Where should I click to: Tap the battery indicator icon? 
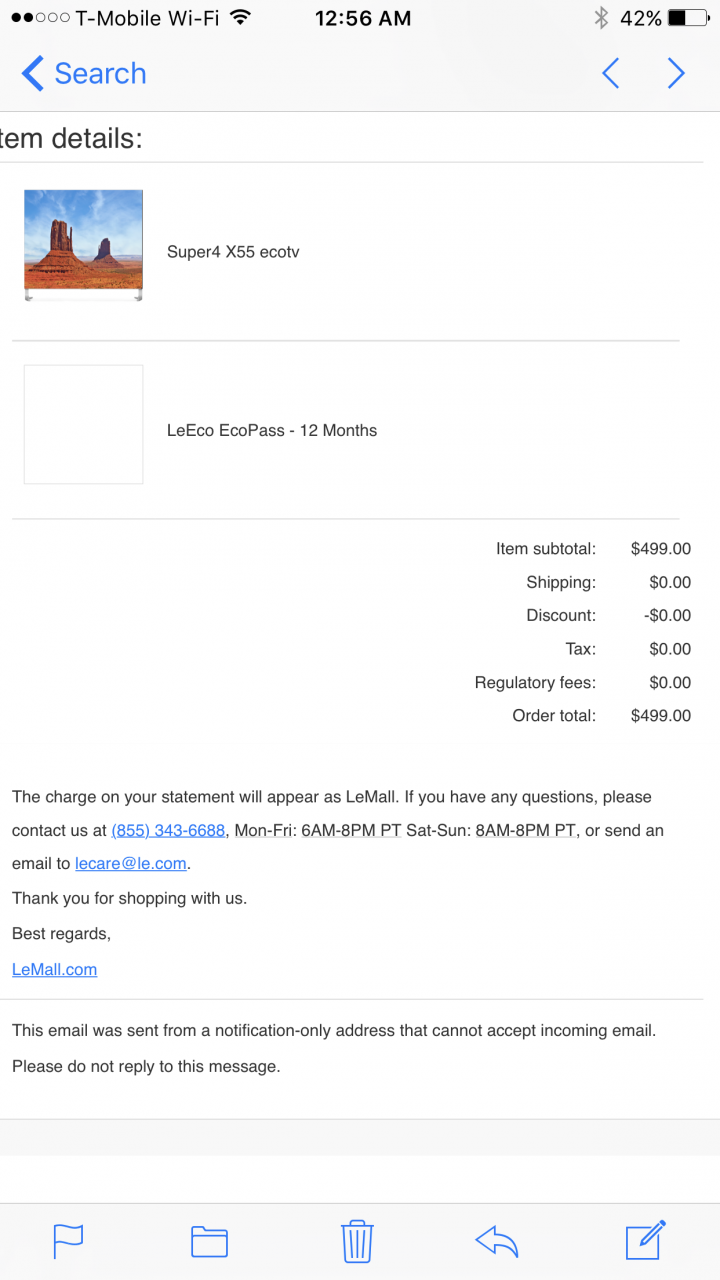(x=690, y=18)
